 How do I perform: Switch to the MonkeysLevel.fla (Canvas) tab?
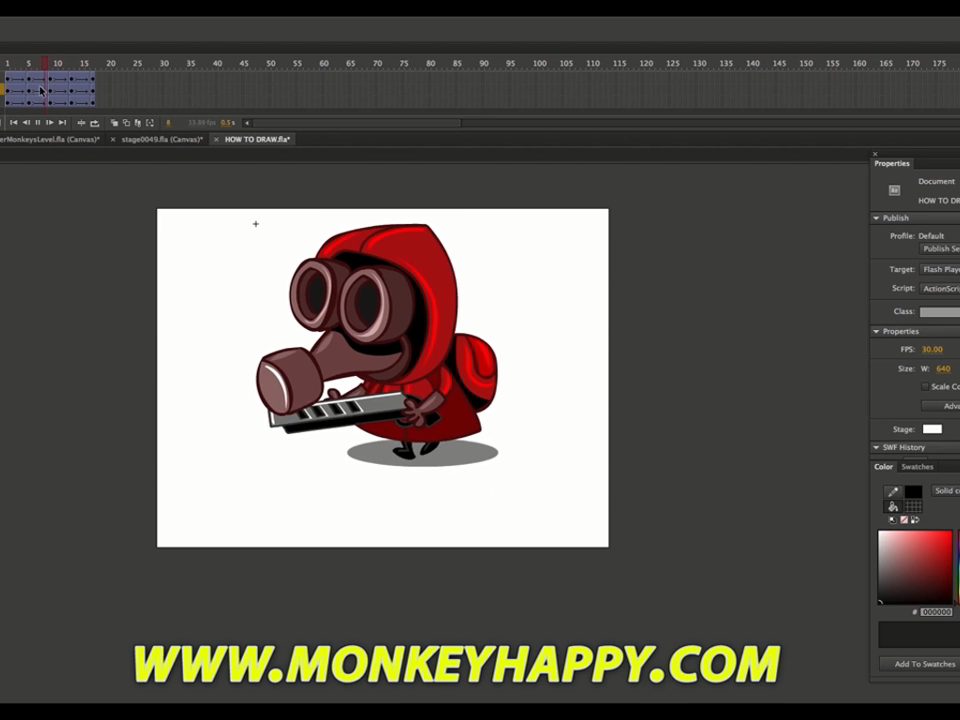[x=50, y=140]
